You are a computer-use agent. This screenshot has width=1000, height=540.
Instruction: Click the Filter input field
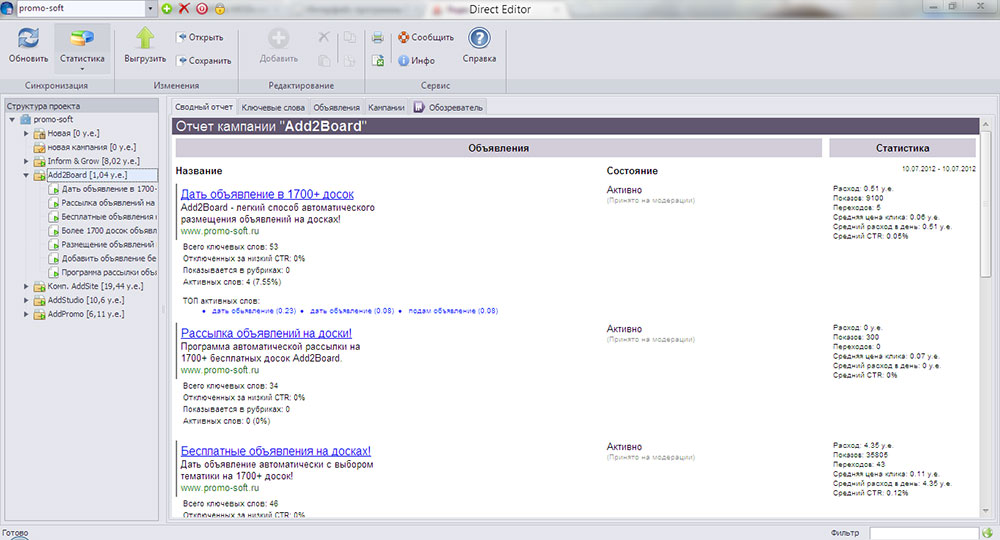tap(923, 533)
